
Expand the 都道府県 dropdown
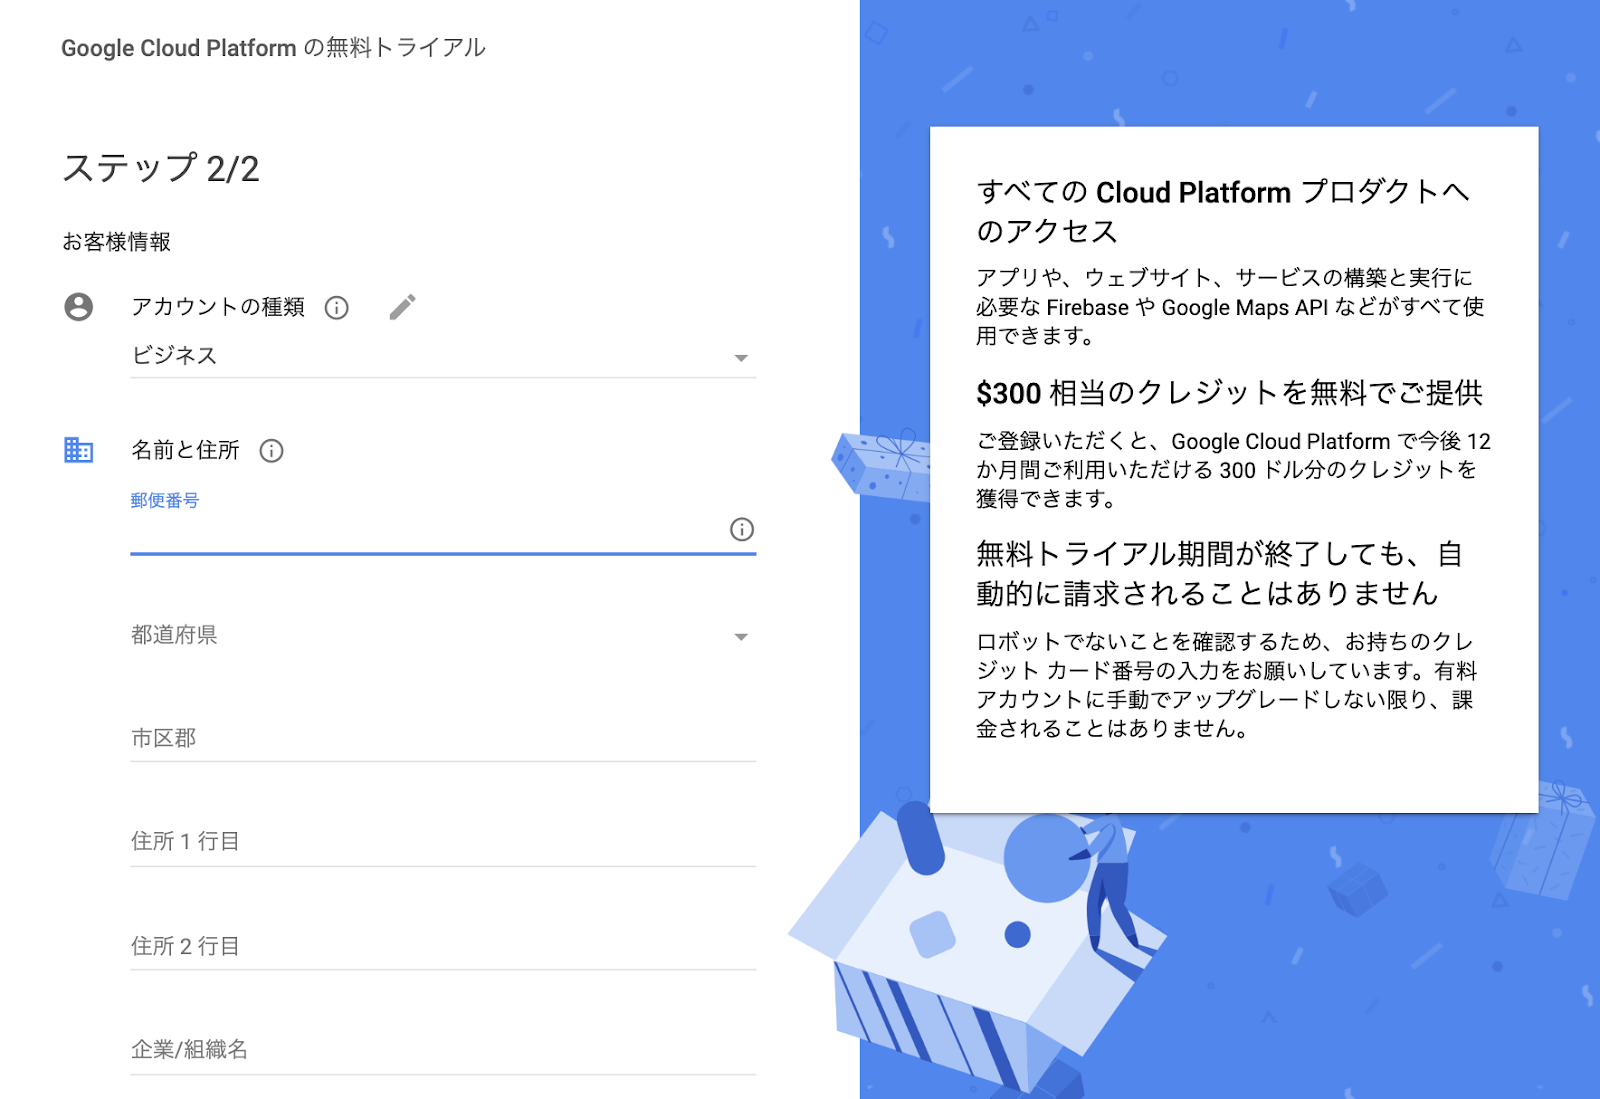click(443, 636)
